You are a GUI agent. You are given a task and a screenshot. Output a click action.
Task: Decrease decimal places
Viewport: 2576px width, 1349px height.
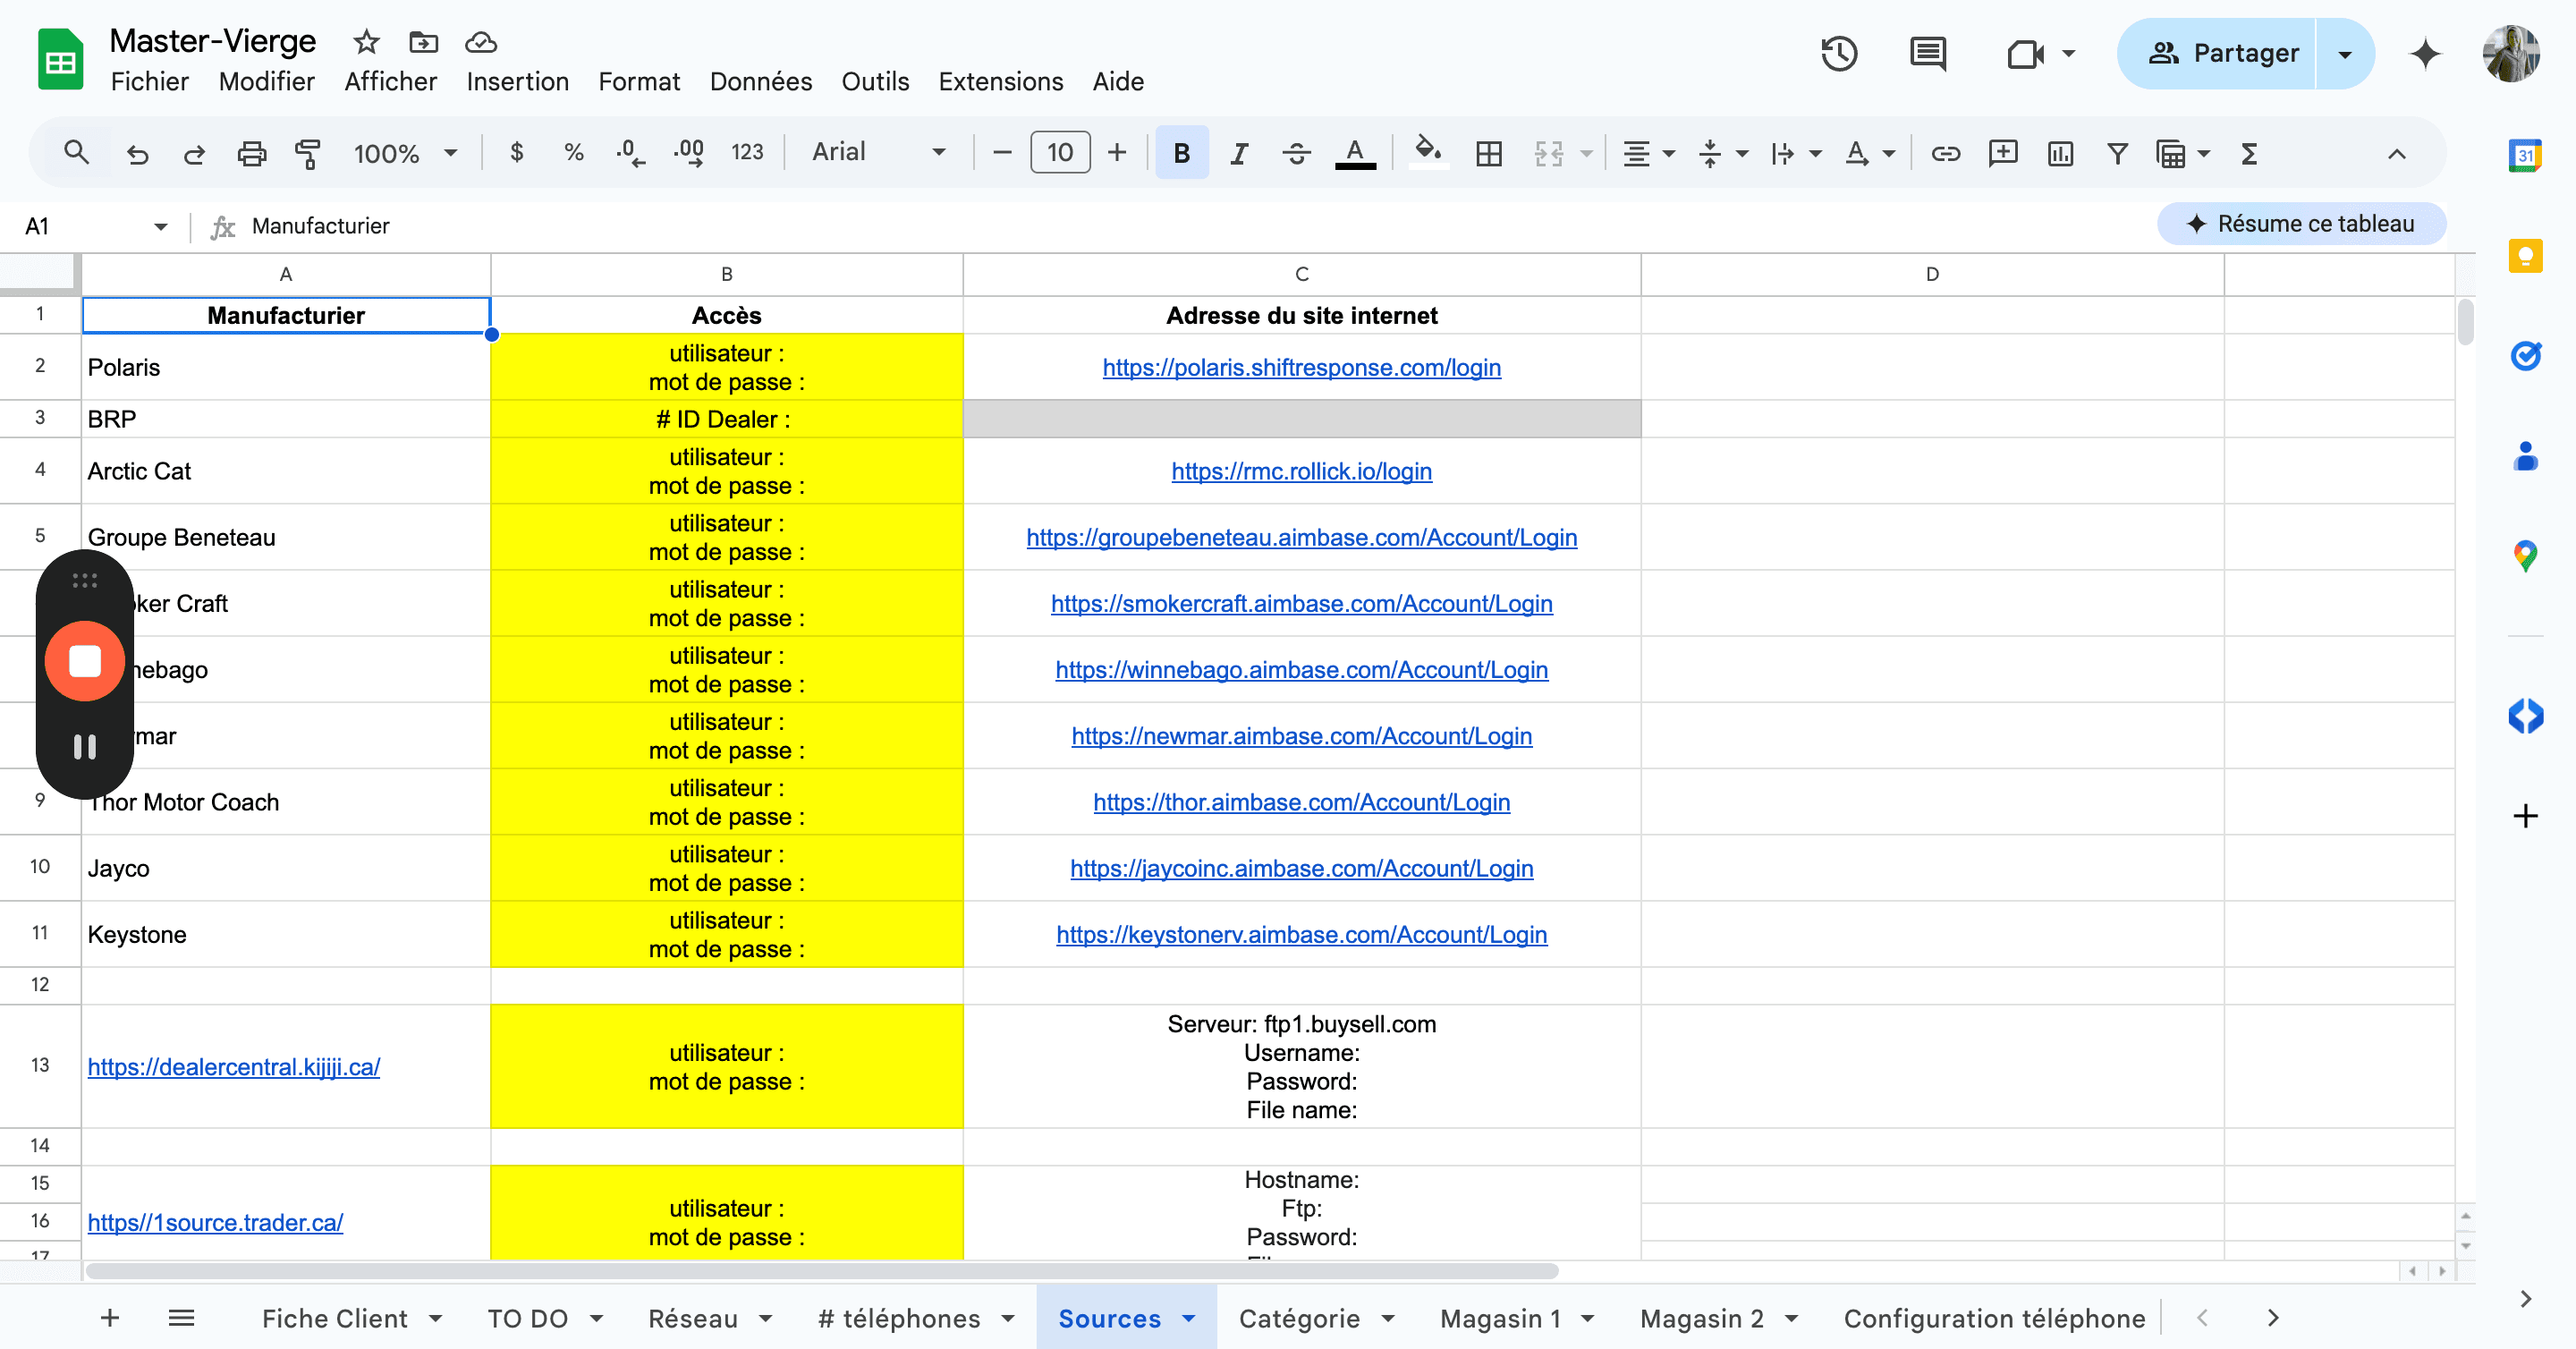pyautogui.click(x=630, y=152)
